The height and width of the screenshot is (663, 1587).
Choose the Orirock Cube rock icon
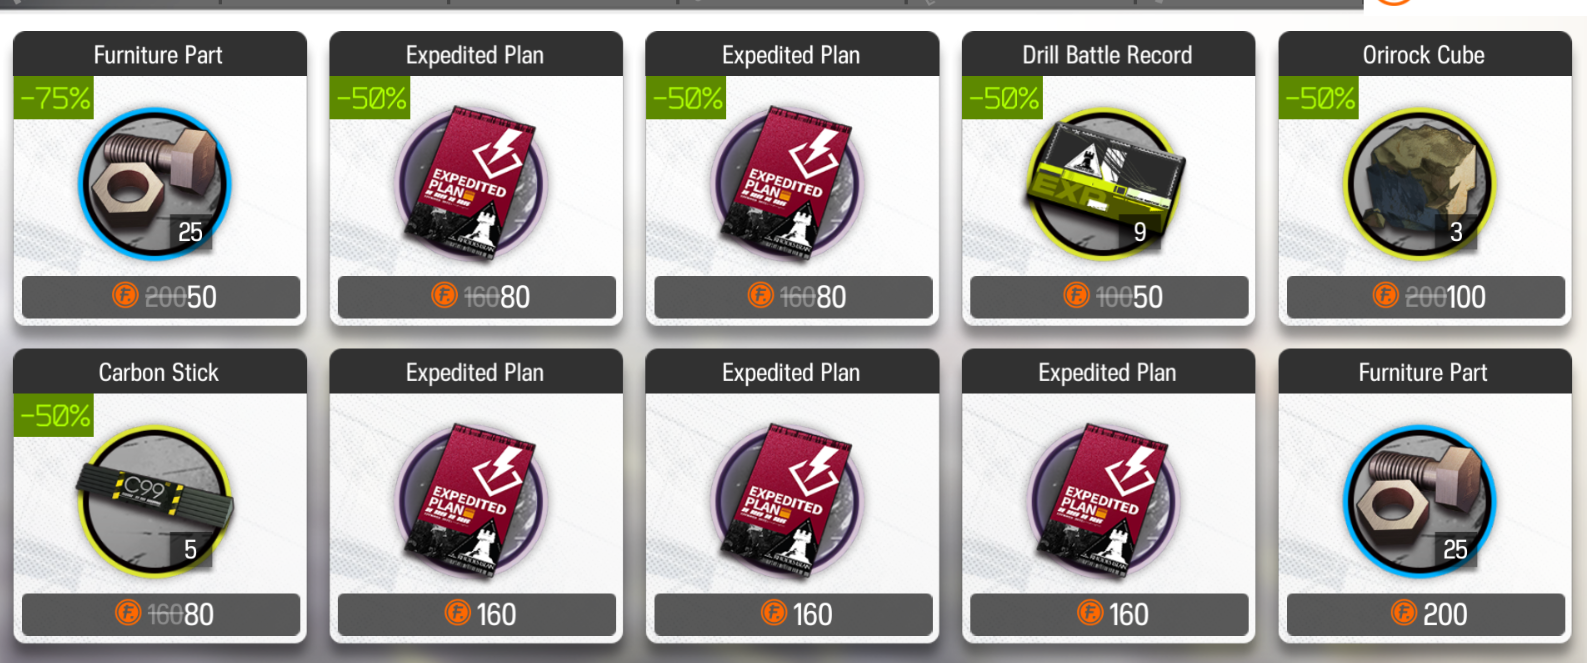(1421, 184)
